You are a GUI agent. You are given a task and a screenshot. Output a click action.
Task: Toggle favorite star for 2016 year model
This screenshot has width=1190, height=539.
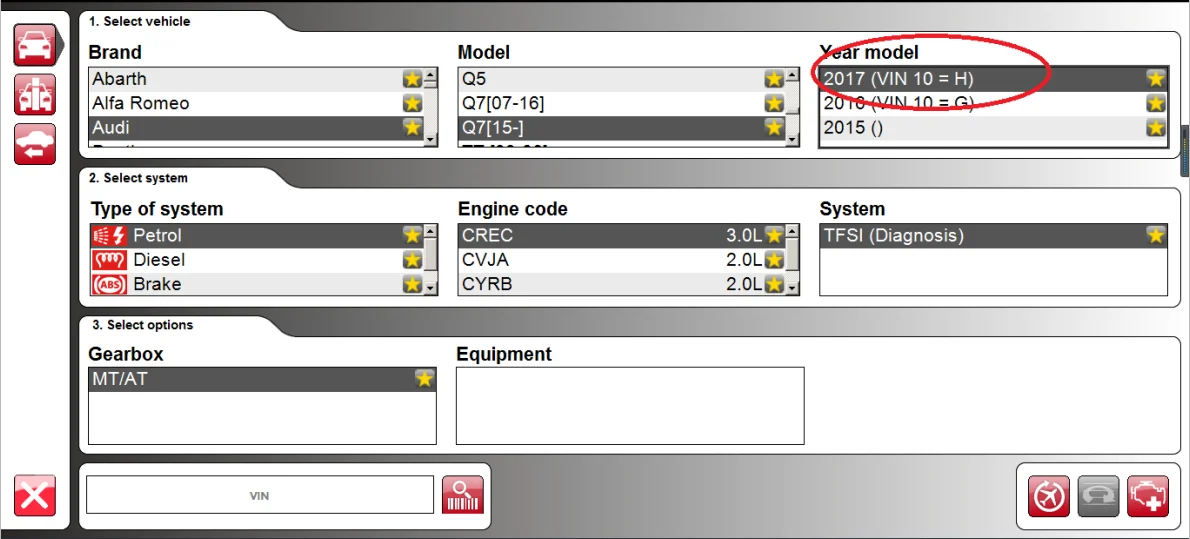click(1156, 102)
